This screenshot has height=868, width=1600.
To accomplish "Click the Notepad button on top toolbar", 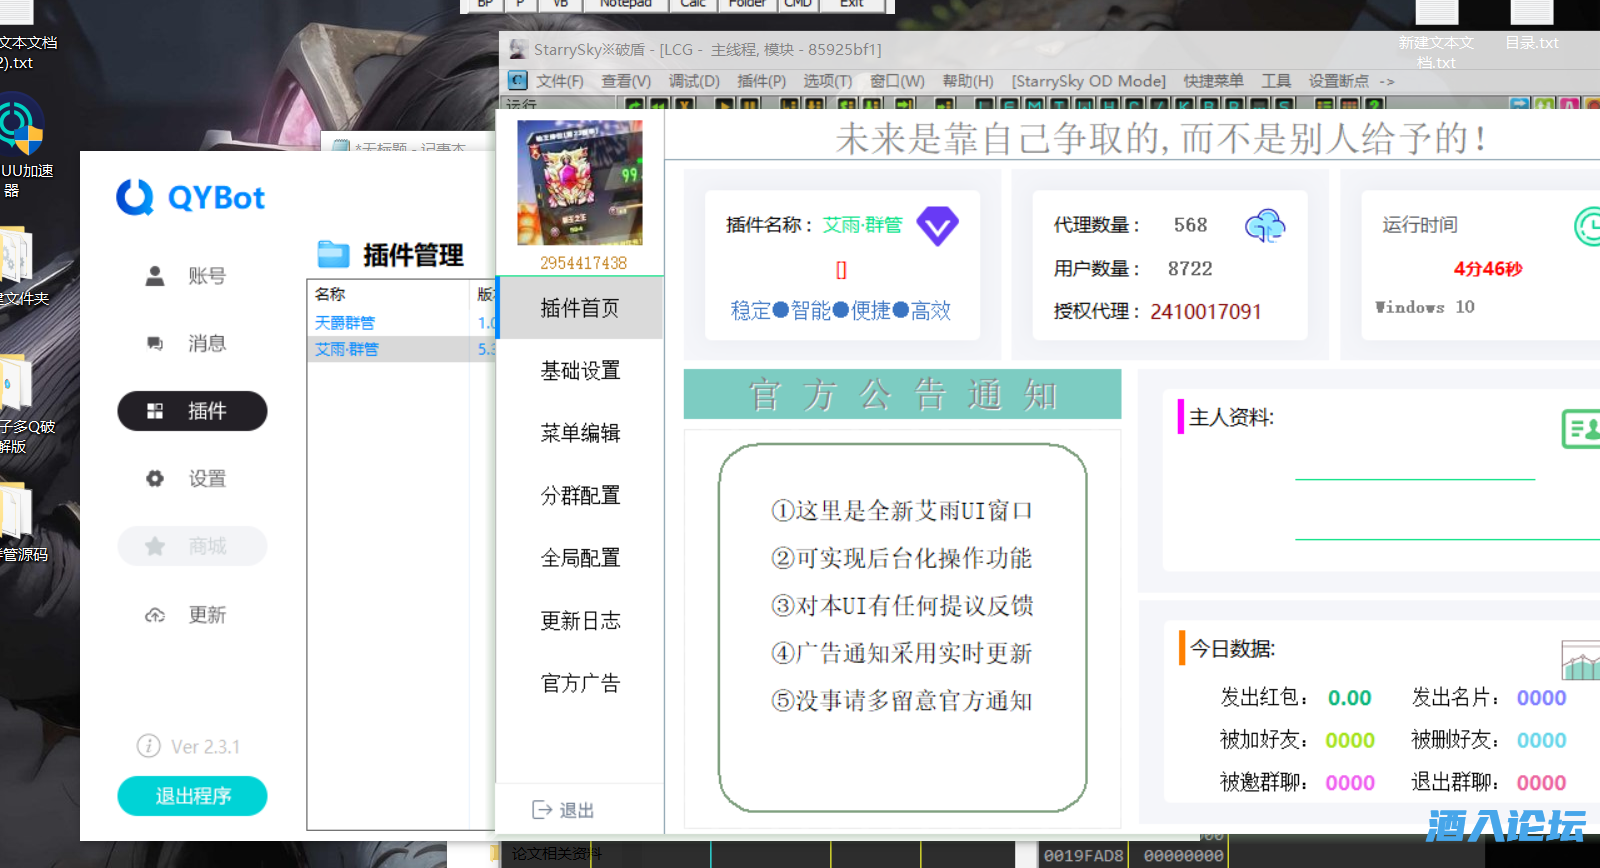I will pyautogui.click(x=625, y=4).
